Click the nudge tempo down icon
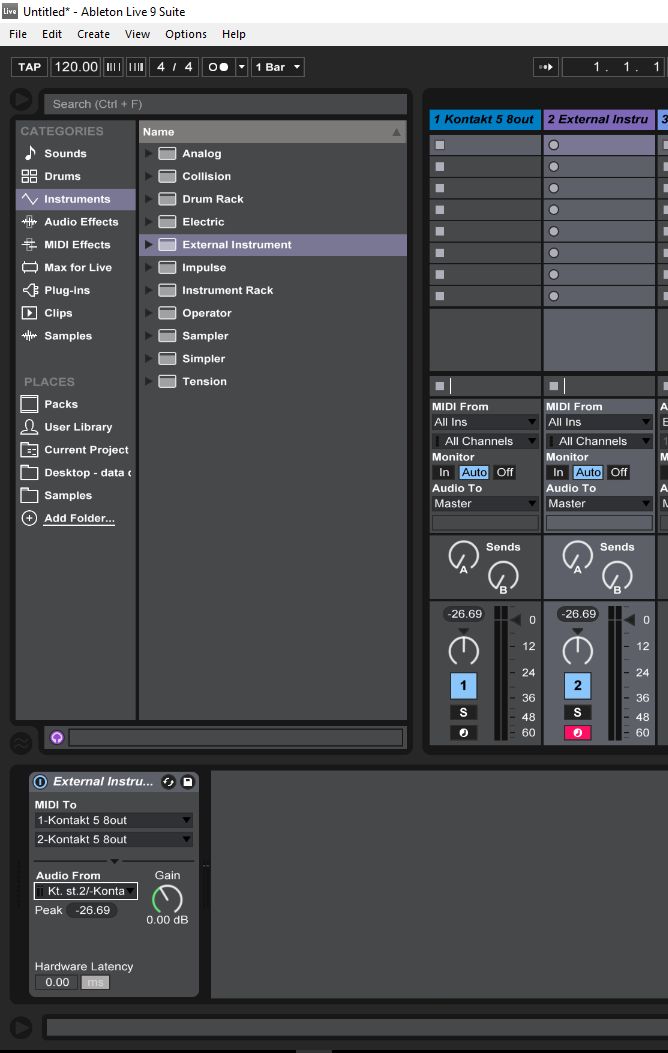Screen dimensions: 668x1053 point(113,67)
